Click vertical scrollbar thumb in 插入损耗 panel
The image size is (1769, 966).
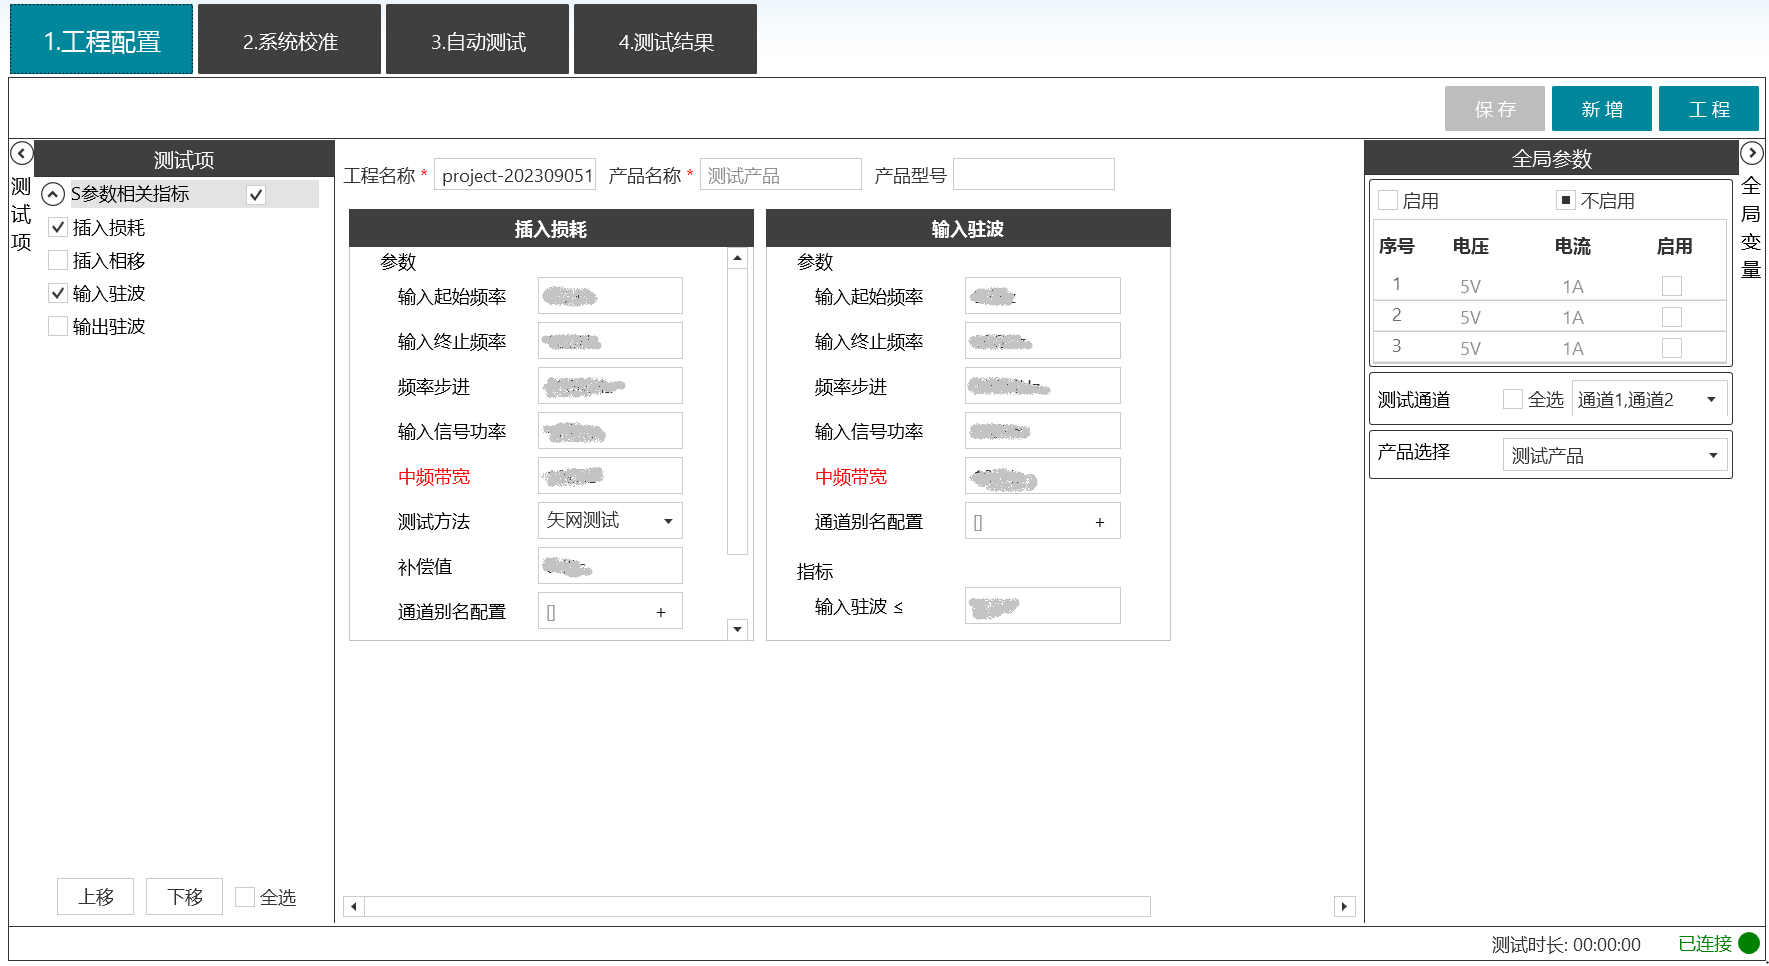(737, 411)
